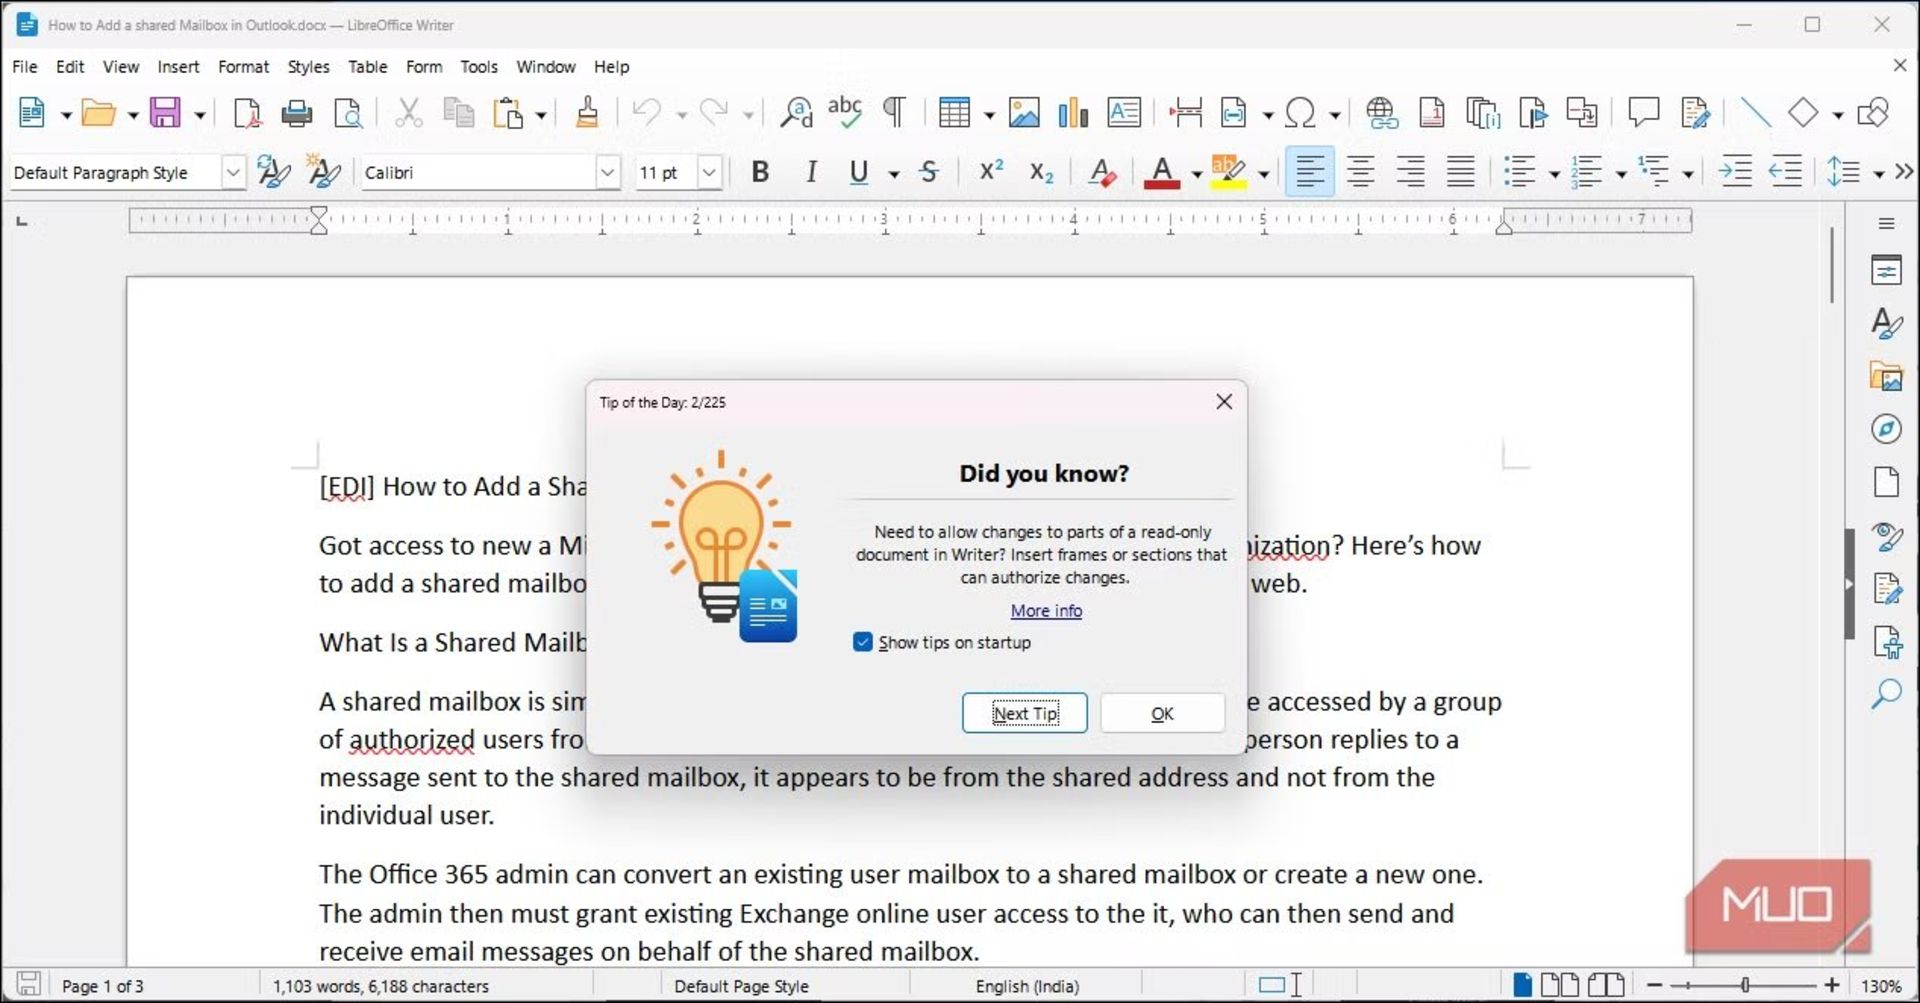Click the Save document icon
Viewport: 1920px width, 1003px height.
click(165, 113)
